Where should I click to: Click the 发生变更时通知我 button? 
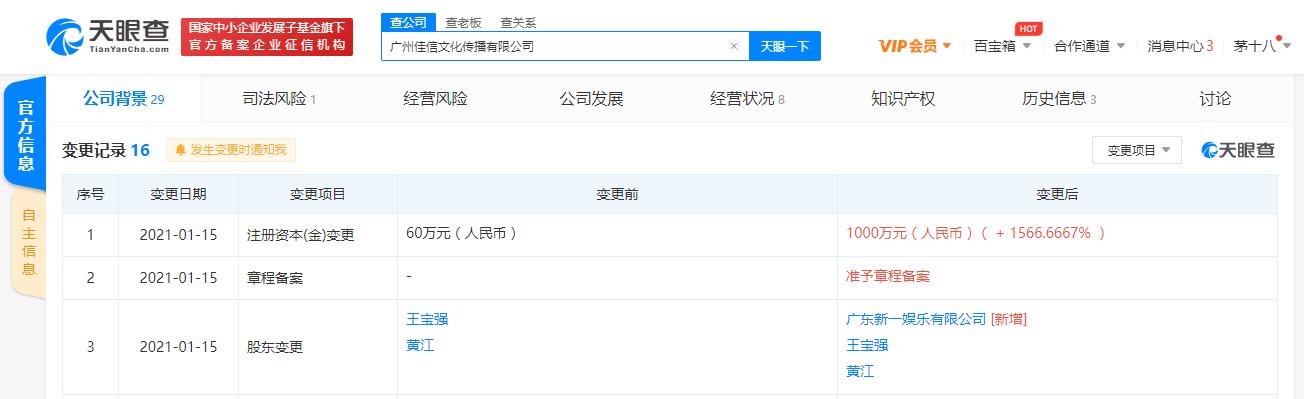click(231, 150)
